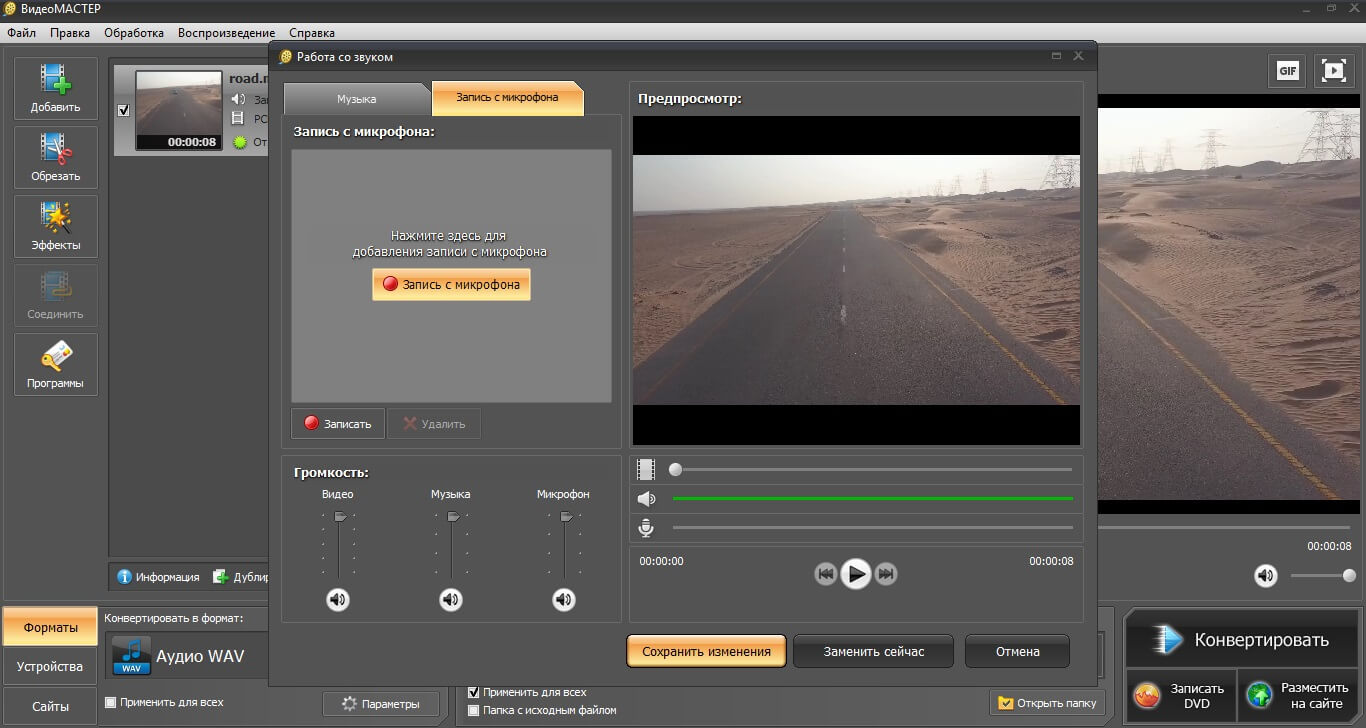Click the Микрофон volume slider handle
The width and height of the screenshot is (1366, 728).
566,517
